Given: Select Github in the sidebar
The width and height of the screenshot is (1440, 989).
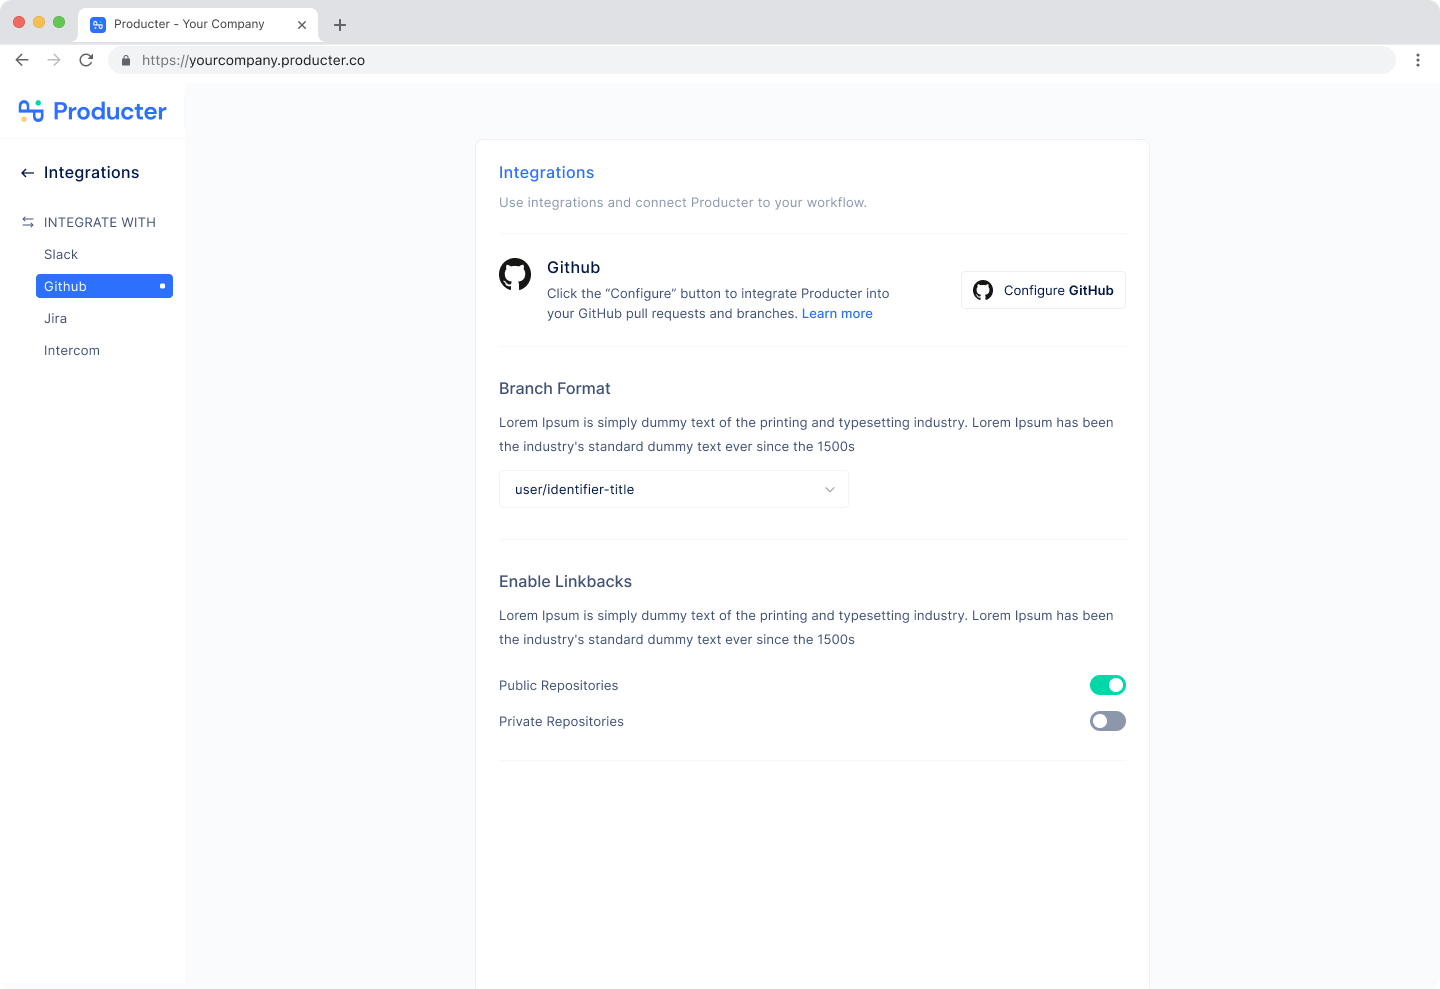Looking at the screenshot, I should (x=104, y=286).
